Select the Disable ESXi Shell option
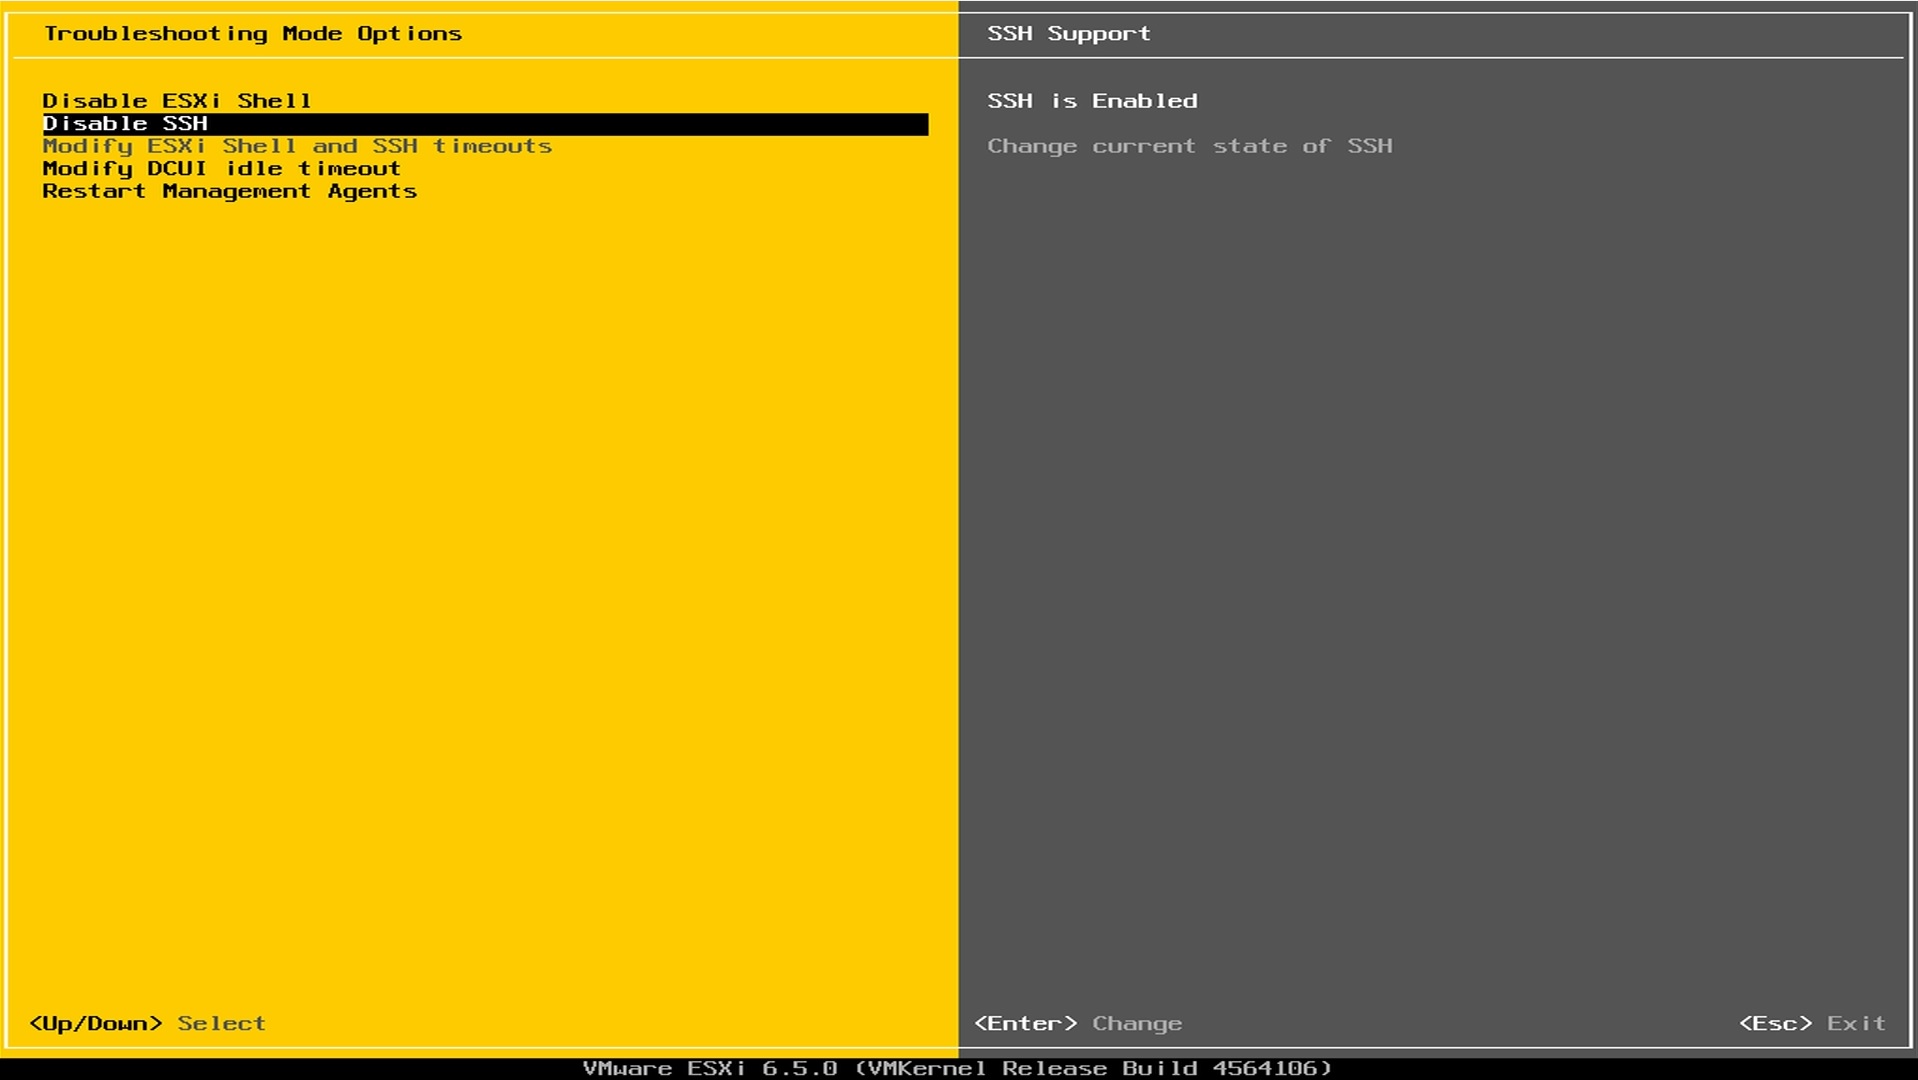Screen dimensions: 1918x1080 pos(175,100)
